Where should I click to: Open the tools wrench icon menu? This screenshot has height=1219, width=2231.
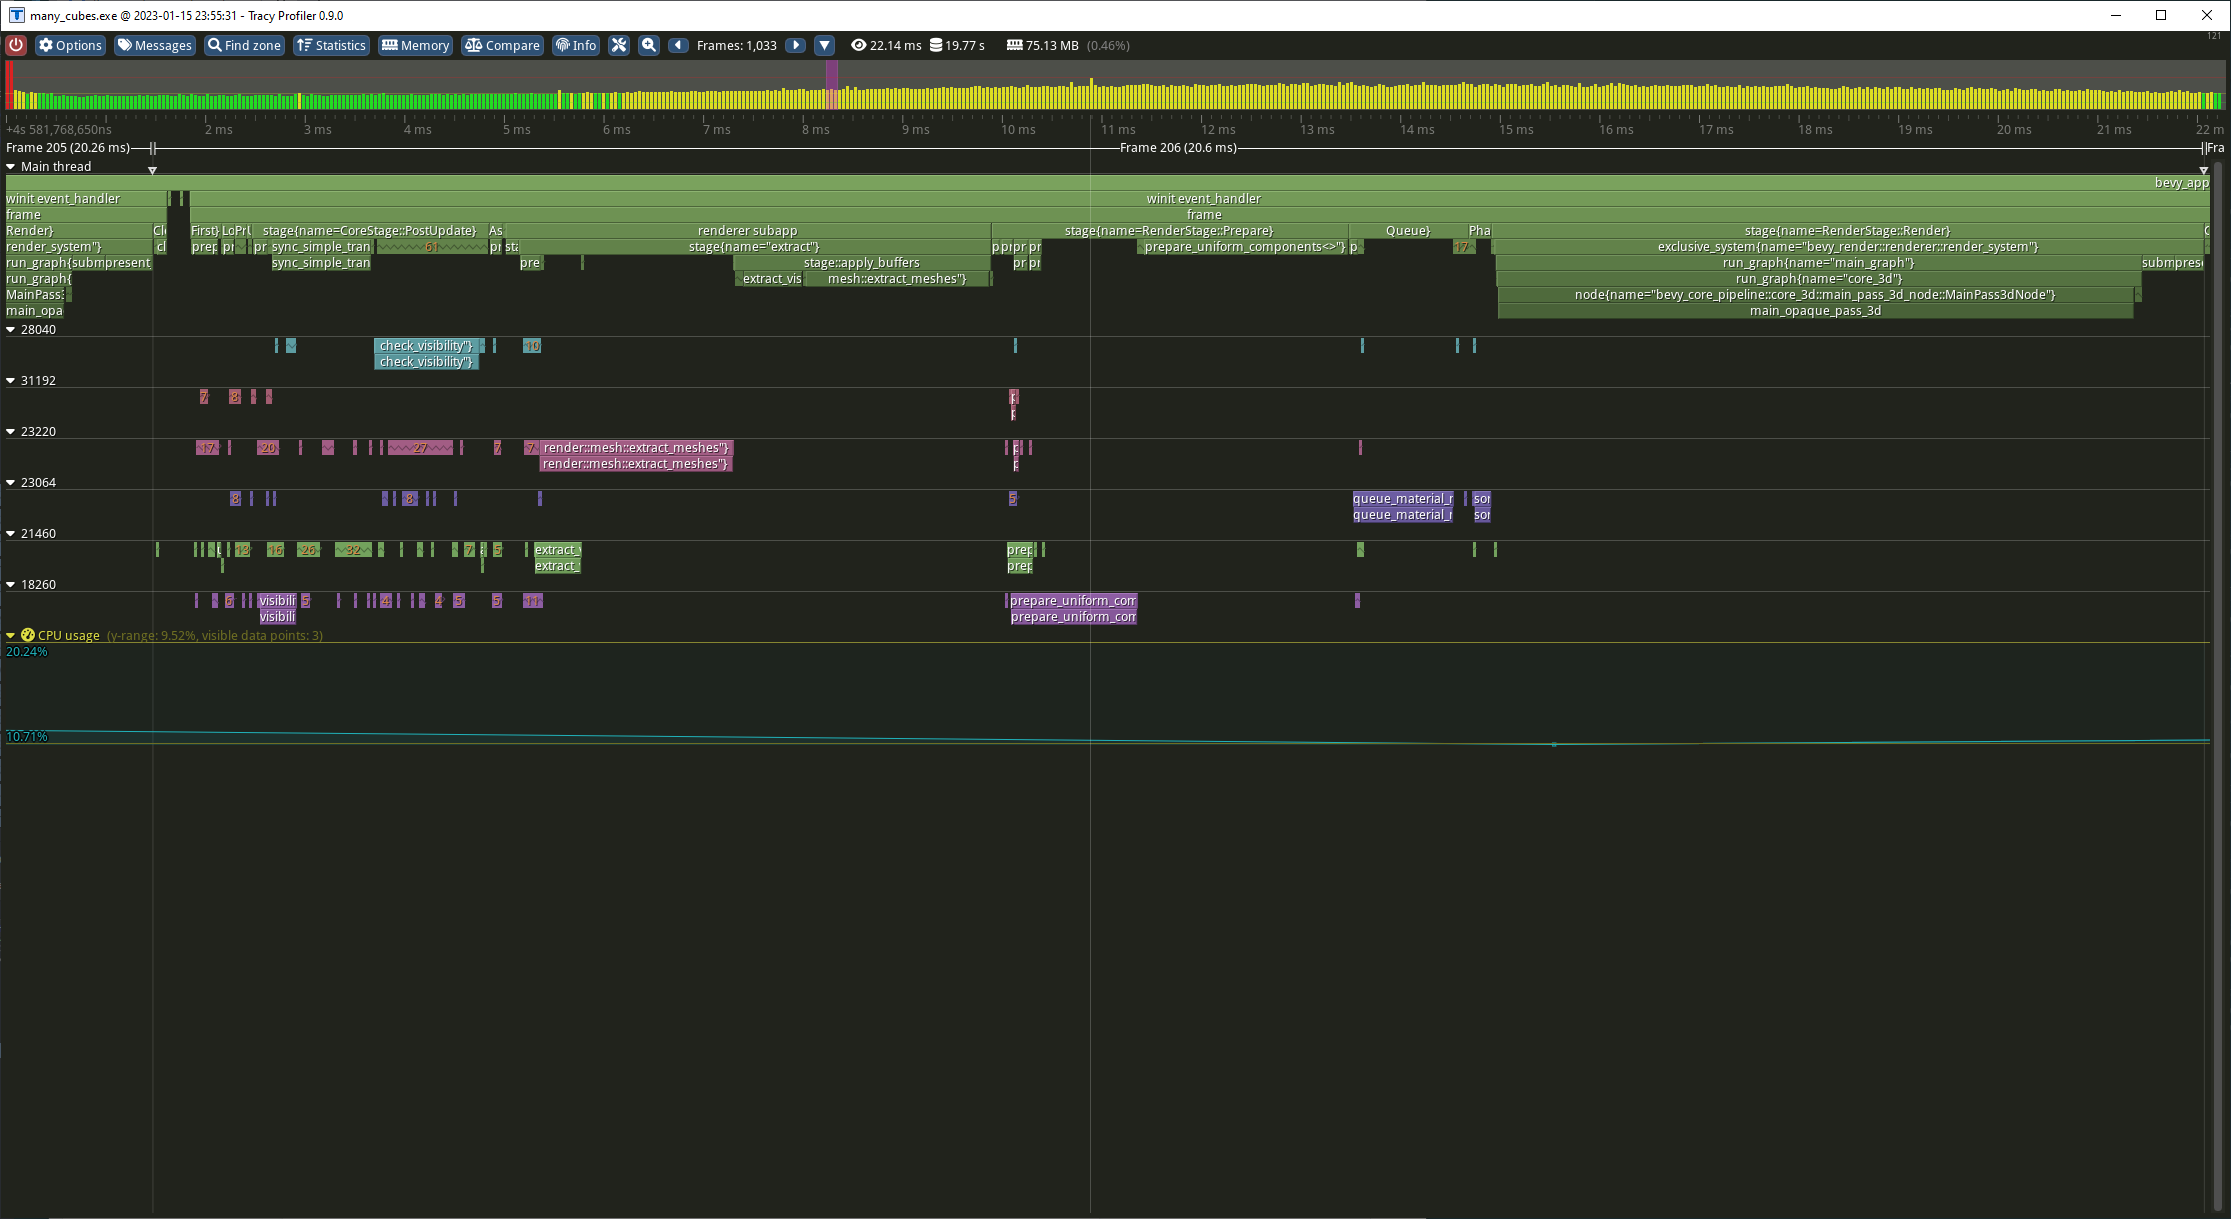619,45
